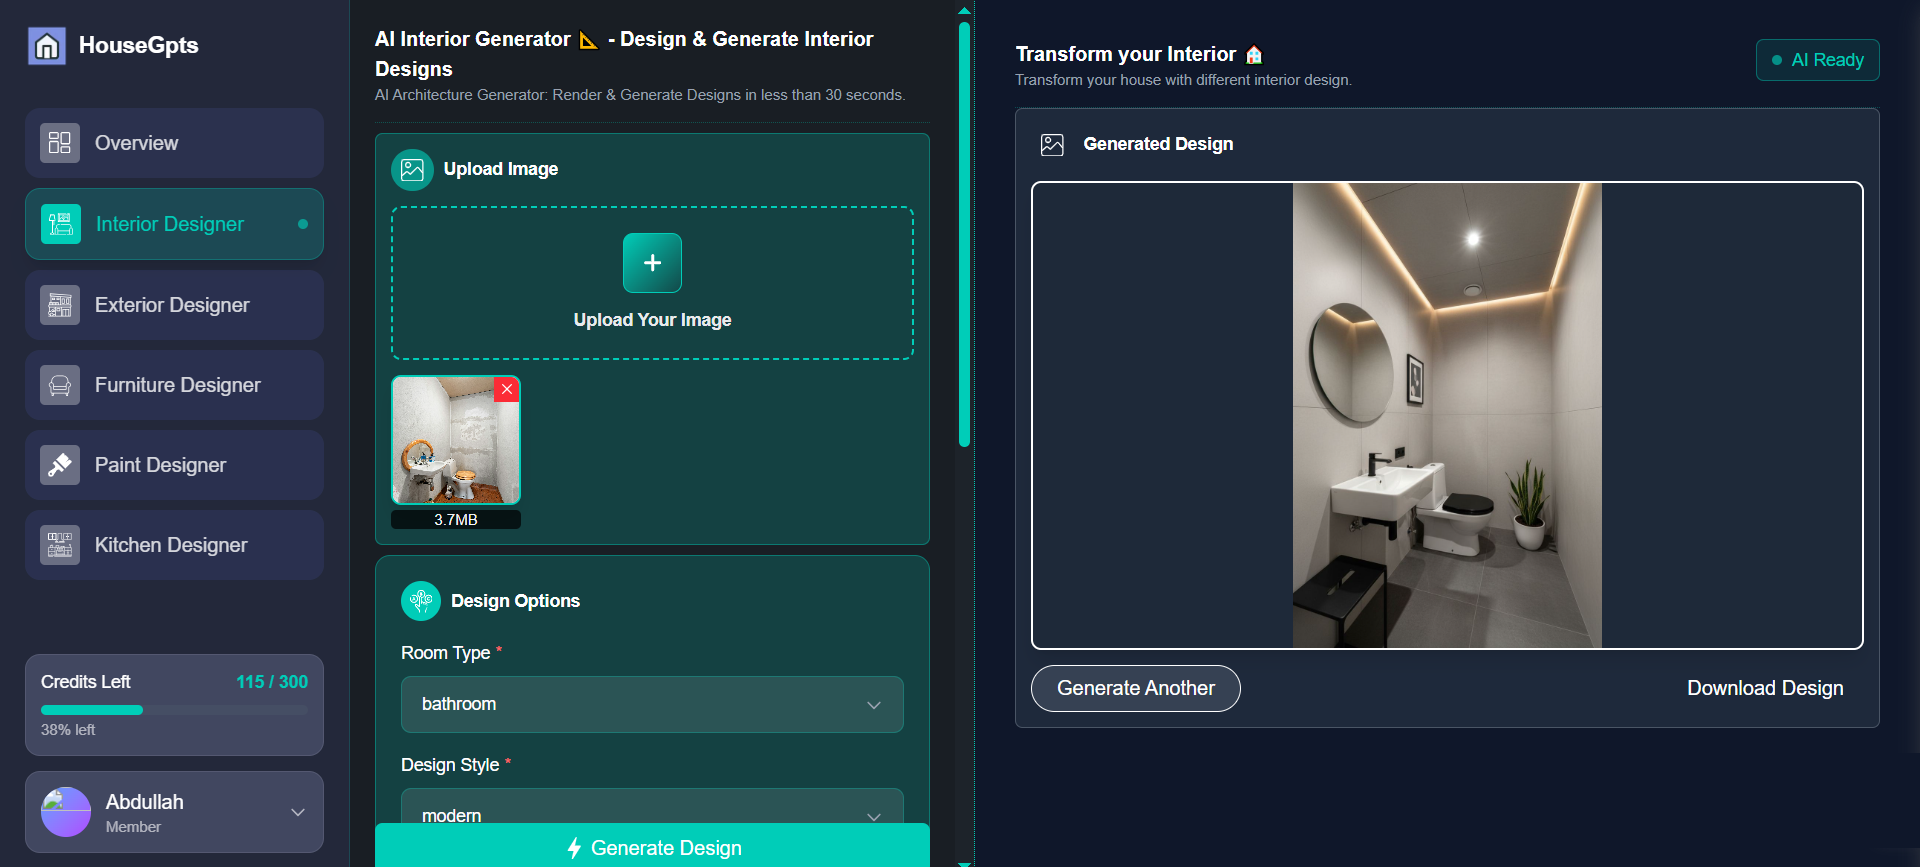Click the plus icon to upload image

pyautogui.click(x=652, y=263)
